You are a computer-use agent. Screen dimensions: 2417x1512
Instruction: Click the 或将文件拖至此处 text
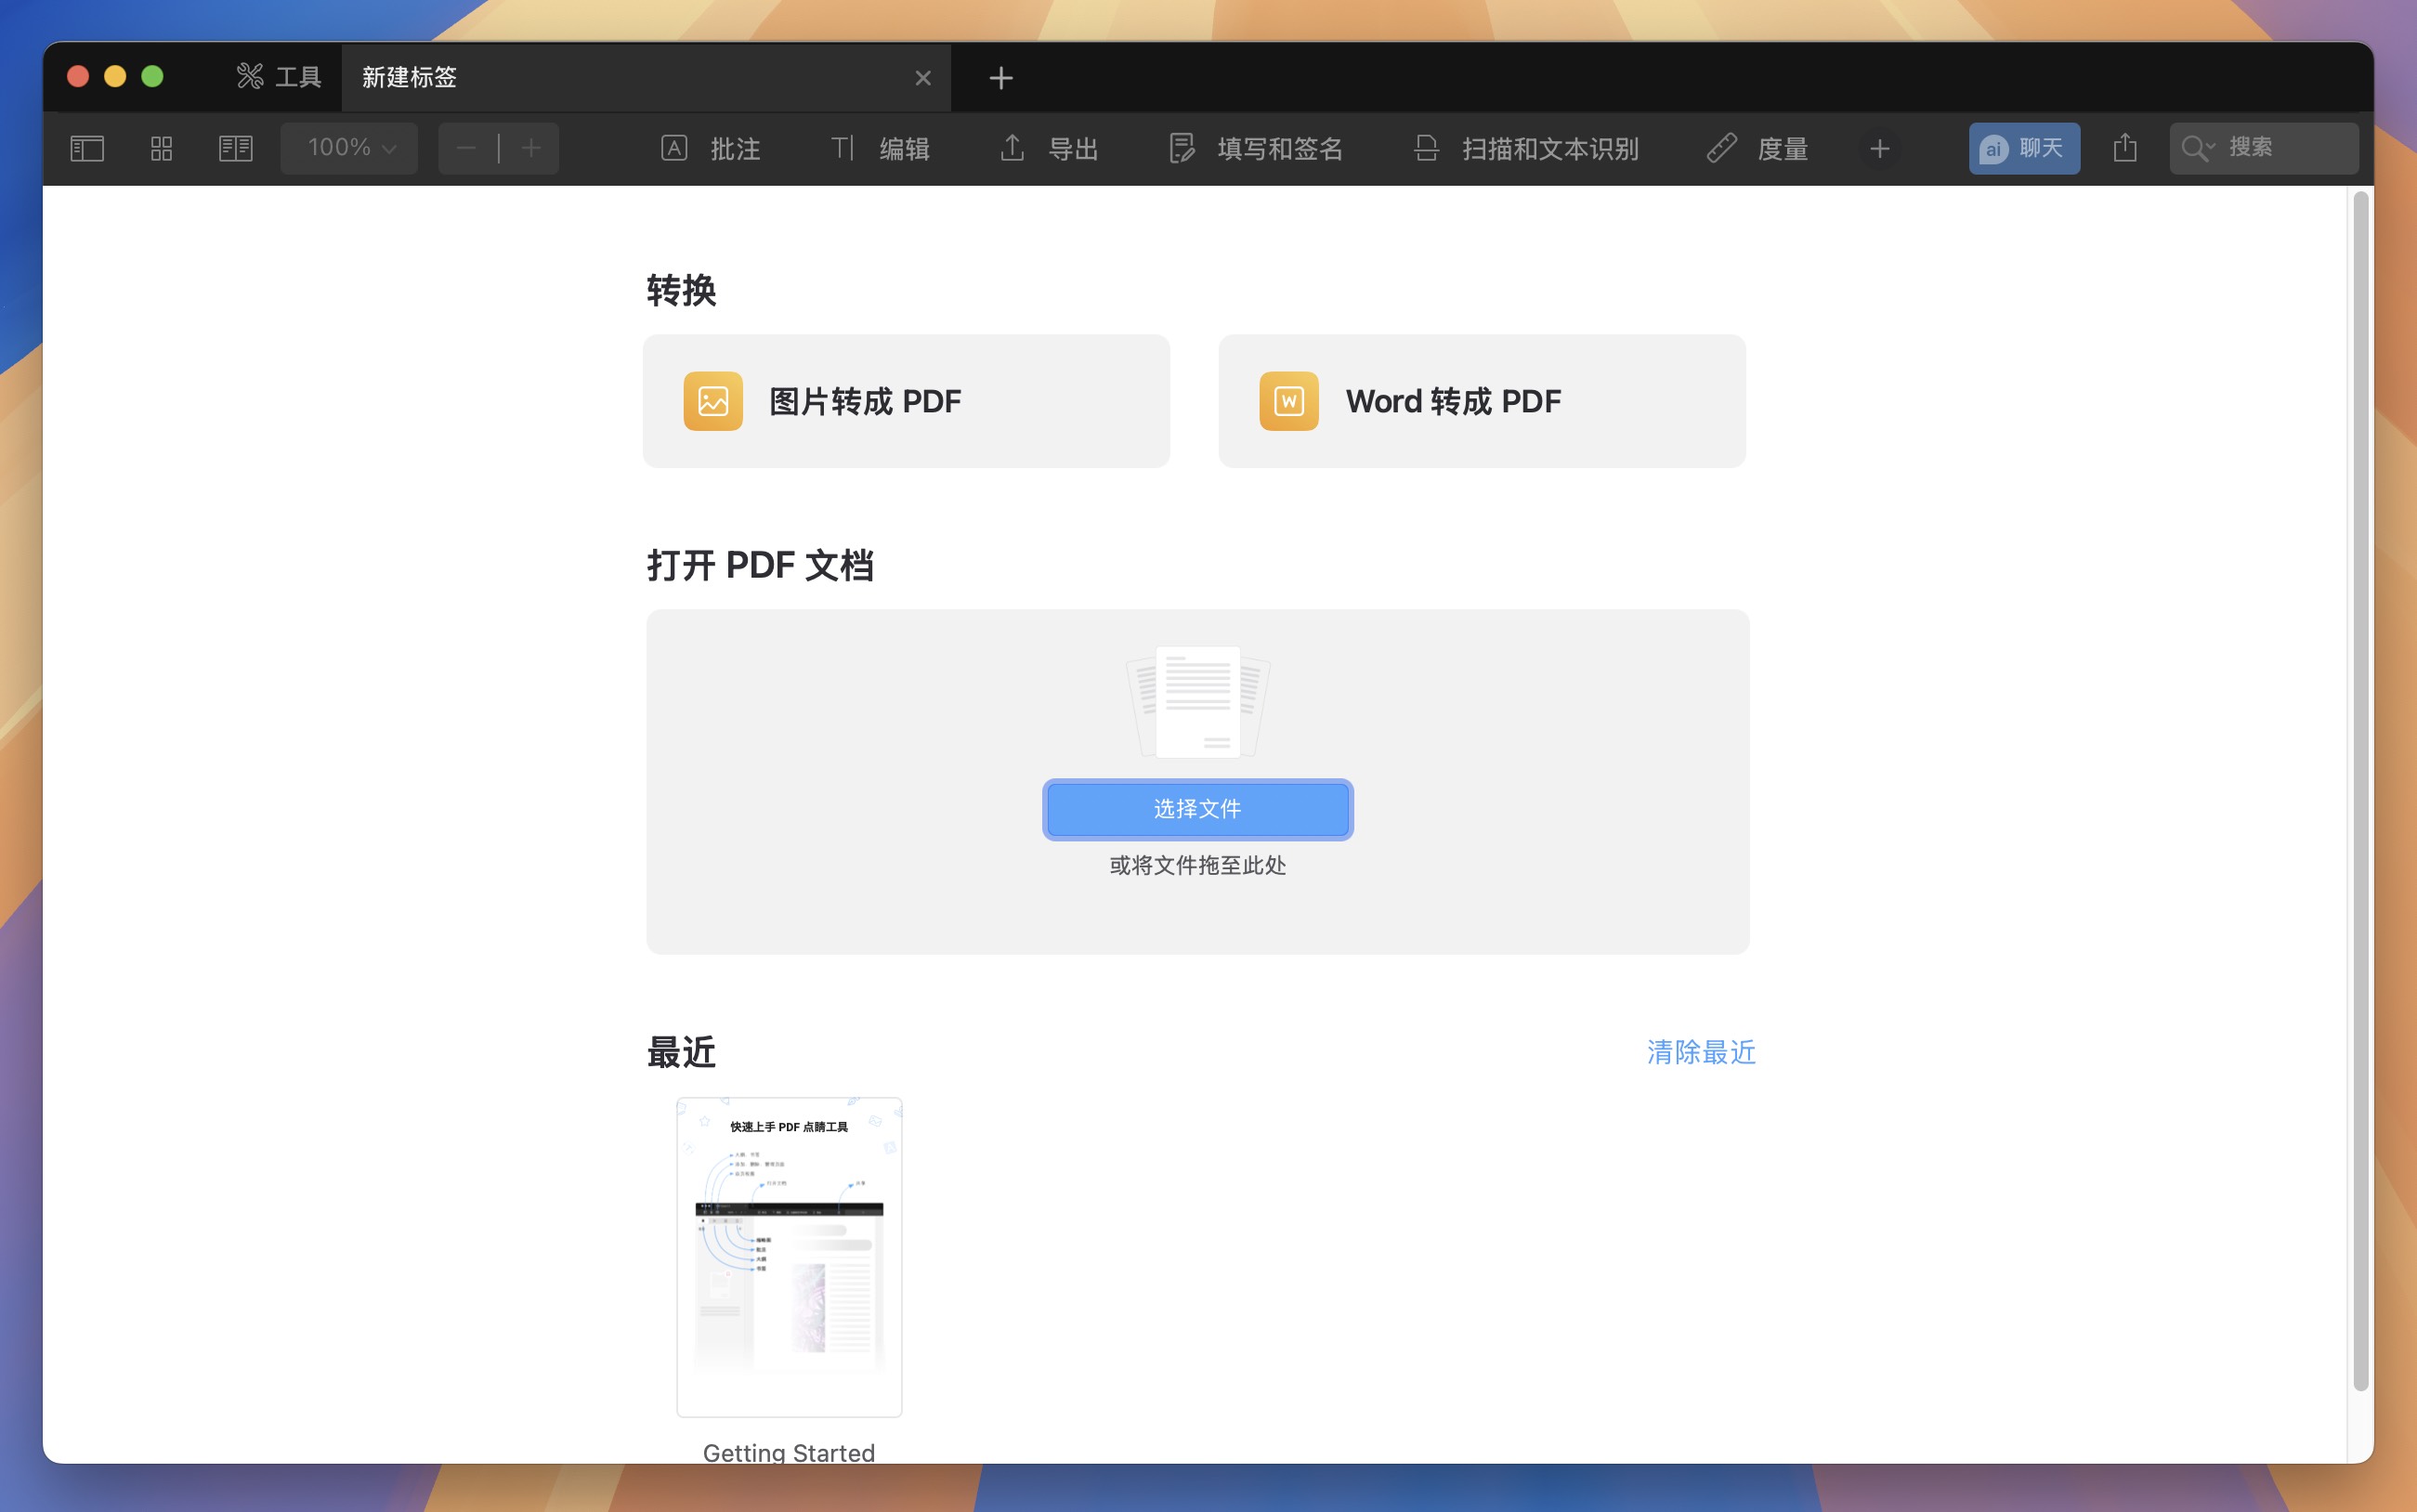[1198, 866]
